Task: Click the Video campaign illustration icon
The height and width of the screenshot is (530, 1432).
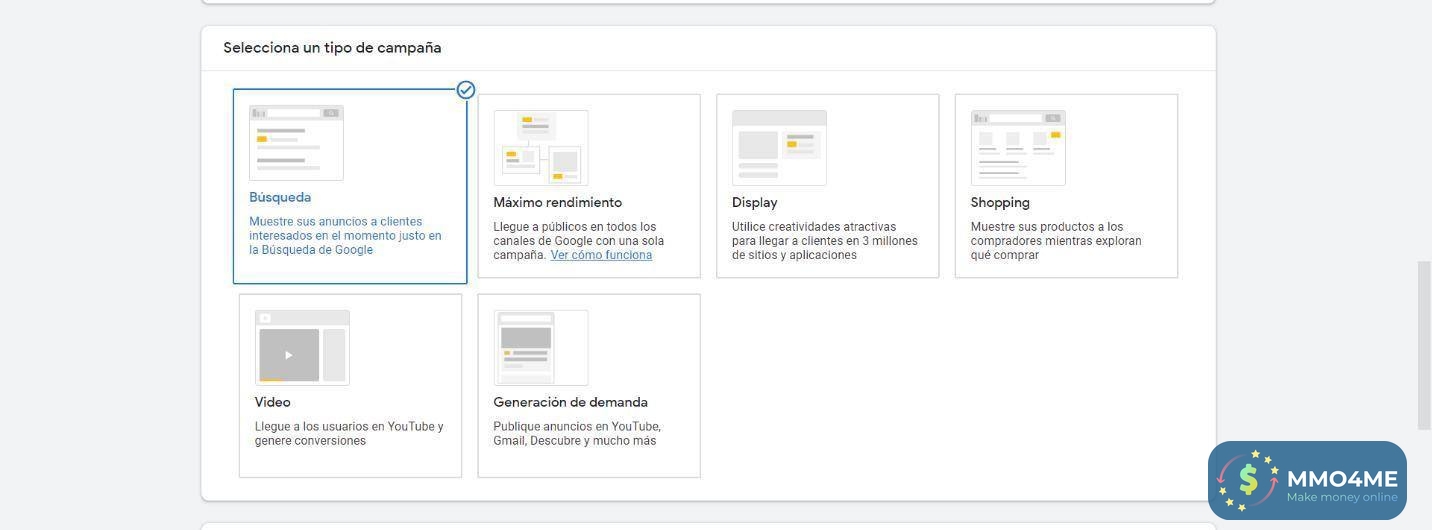Action: pos(302,348)
